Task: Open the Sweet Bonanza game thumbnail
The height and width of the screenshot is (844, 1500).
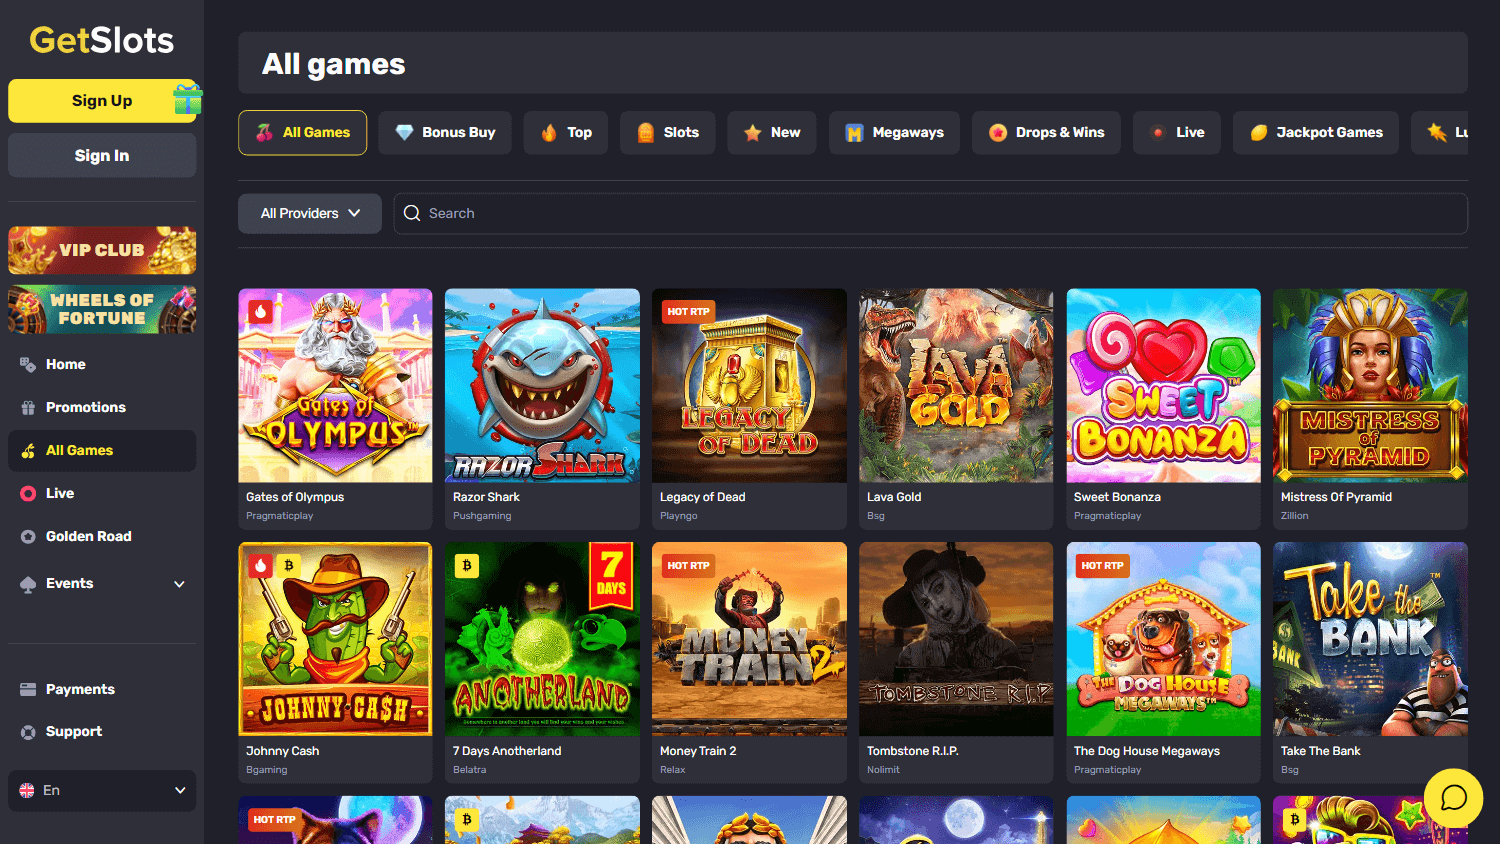Action: point(1163,386)
